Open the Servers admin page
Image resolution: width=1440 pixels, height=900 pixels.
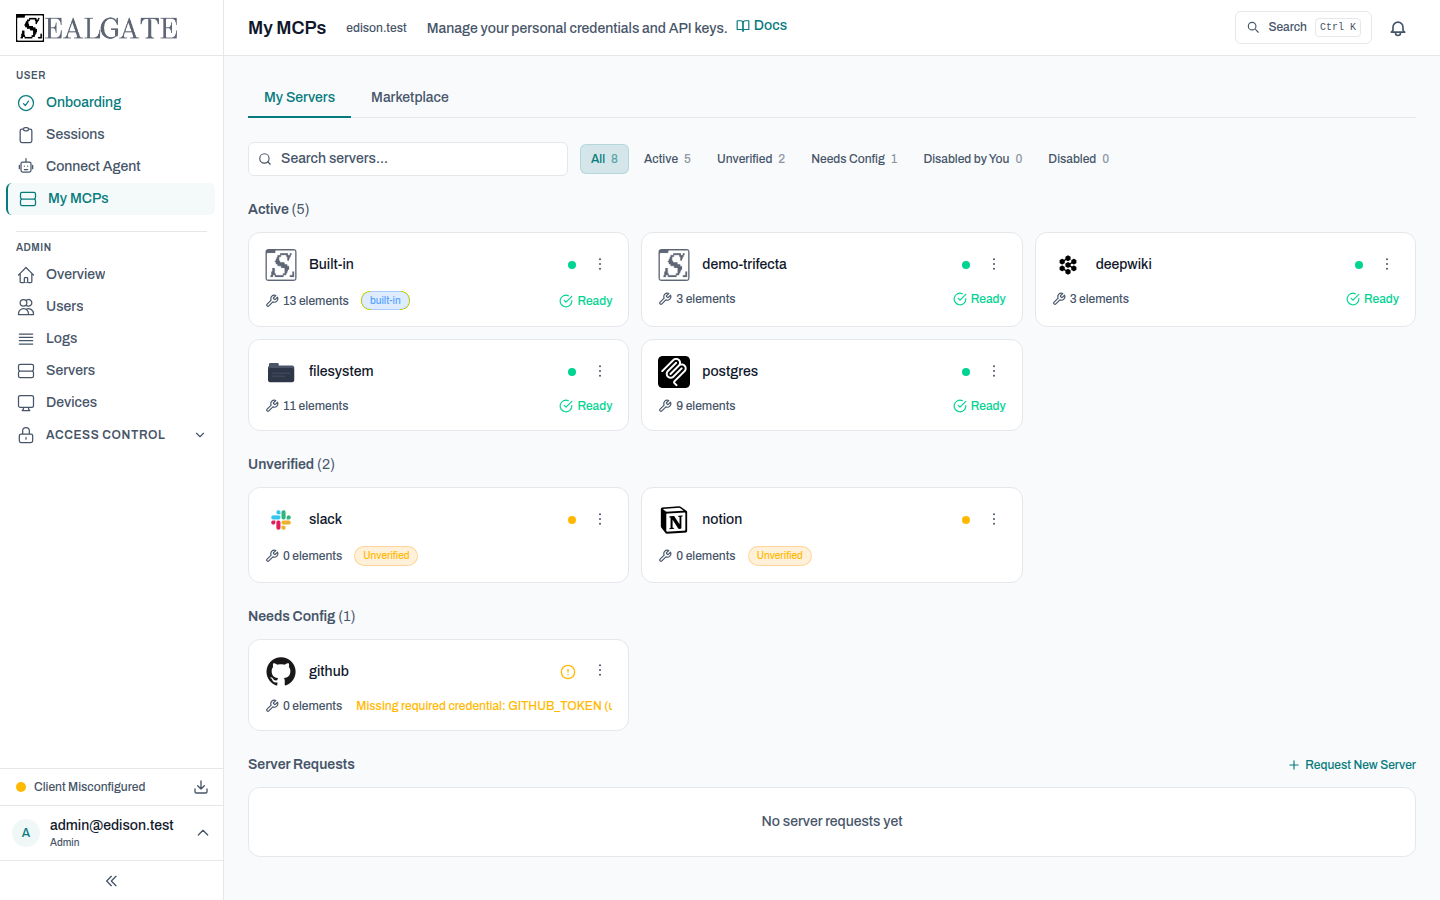tap(111, 370)
